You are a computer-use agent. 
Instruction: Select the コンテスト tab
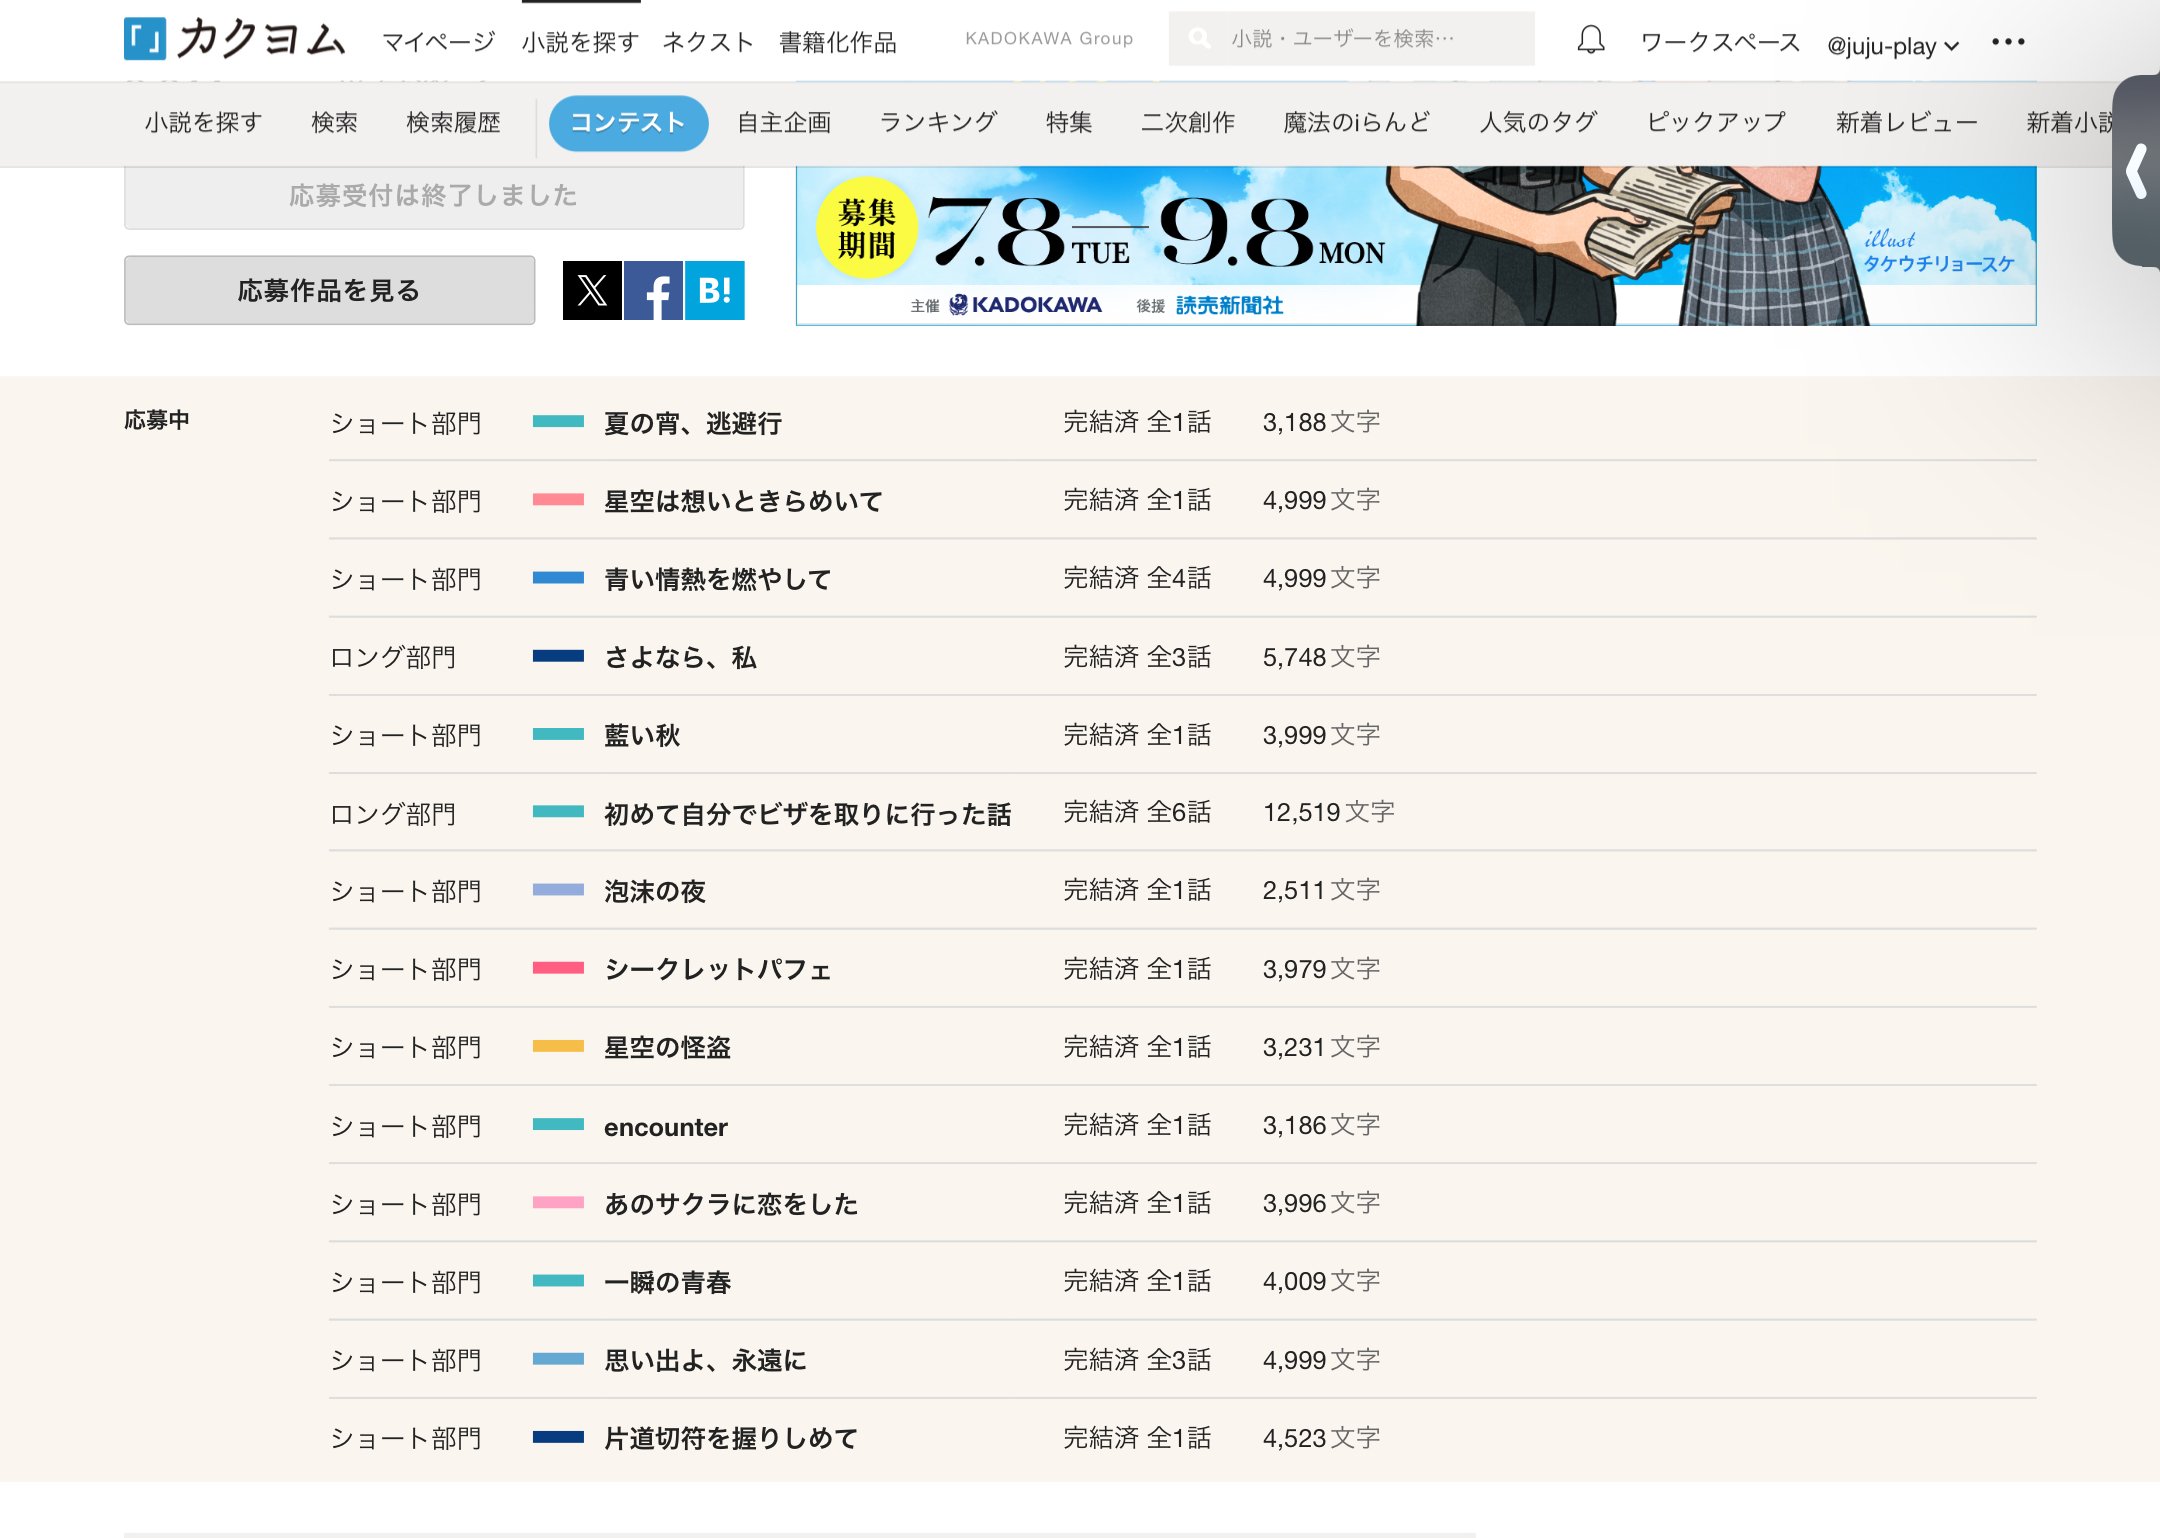[x=628, y=123]
